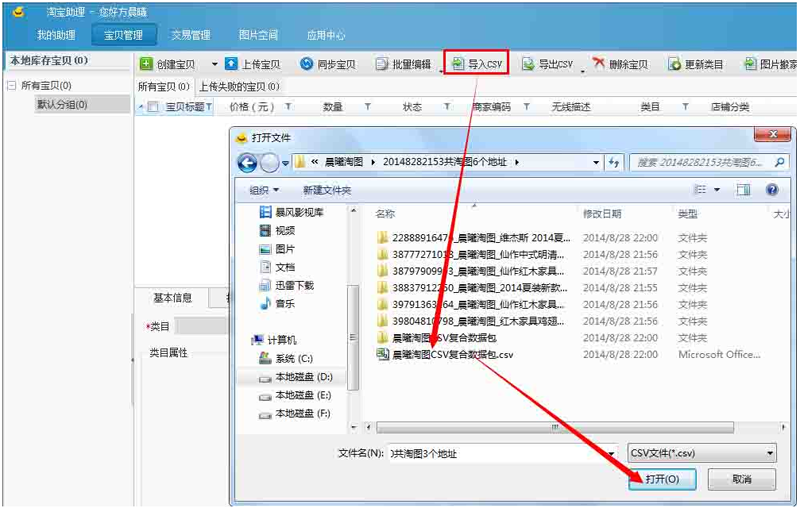Select 音乐 library in navigation pane
The height and width of the screenshot is (508, 800).
coord(278,304)
